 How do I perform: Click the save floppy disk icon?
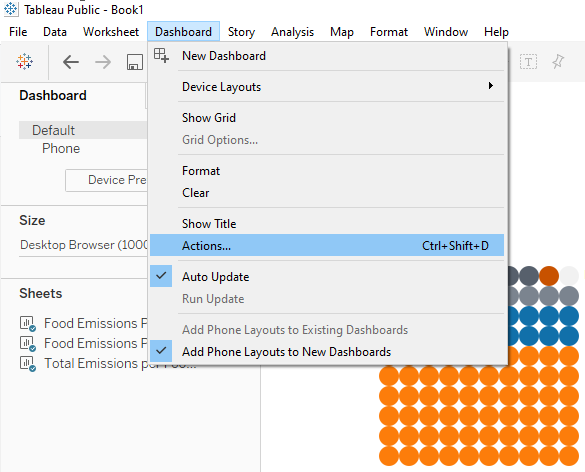(135, 62)
